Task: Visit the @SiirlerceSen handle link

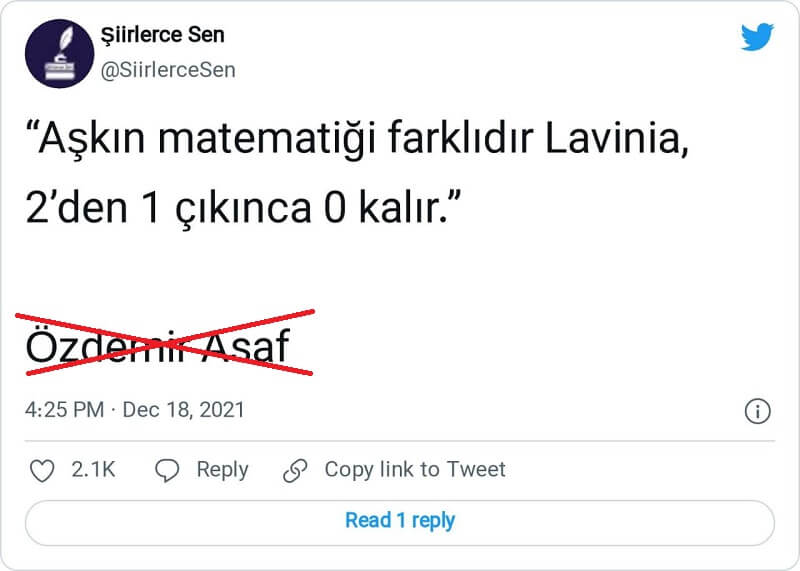Action: (168, 71)
